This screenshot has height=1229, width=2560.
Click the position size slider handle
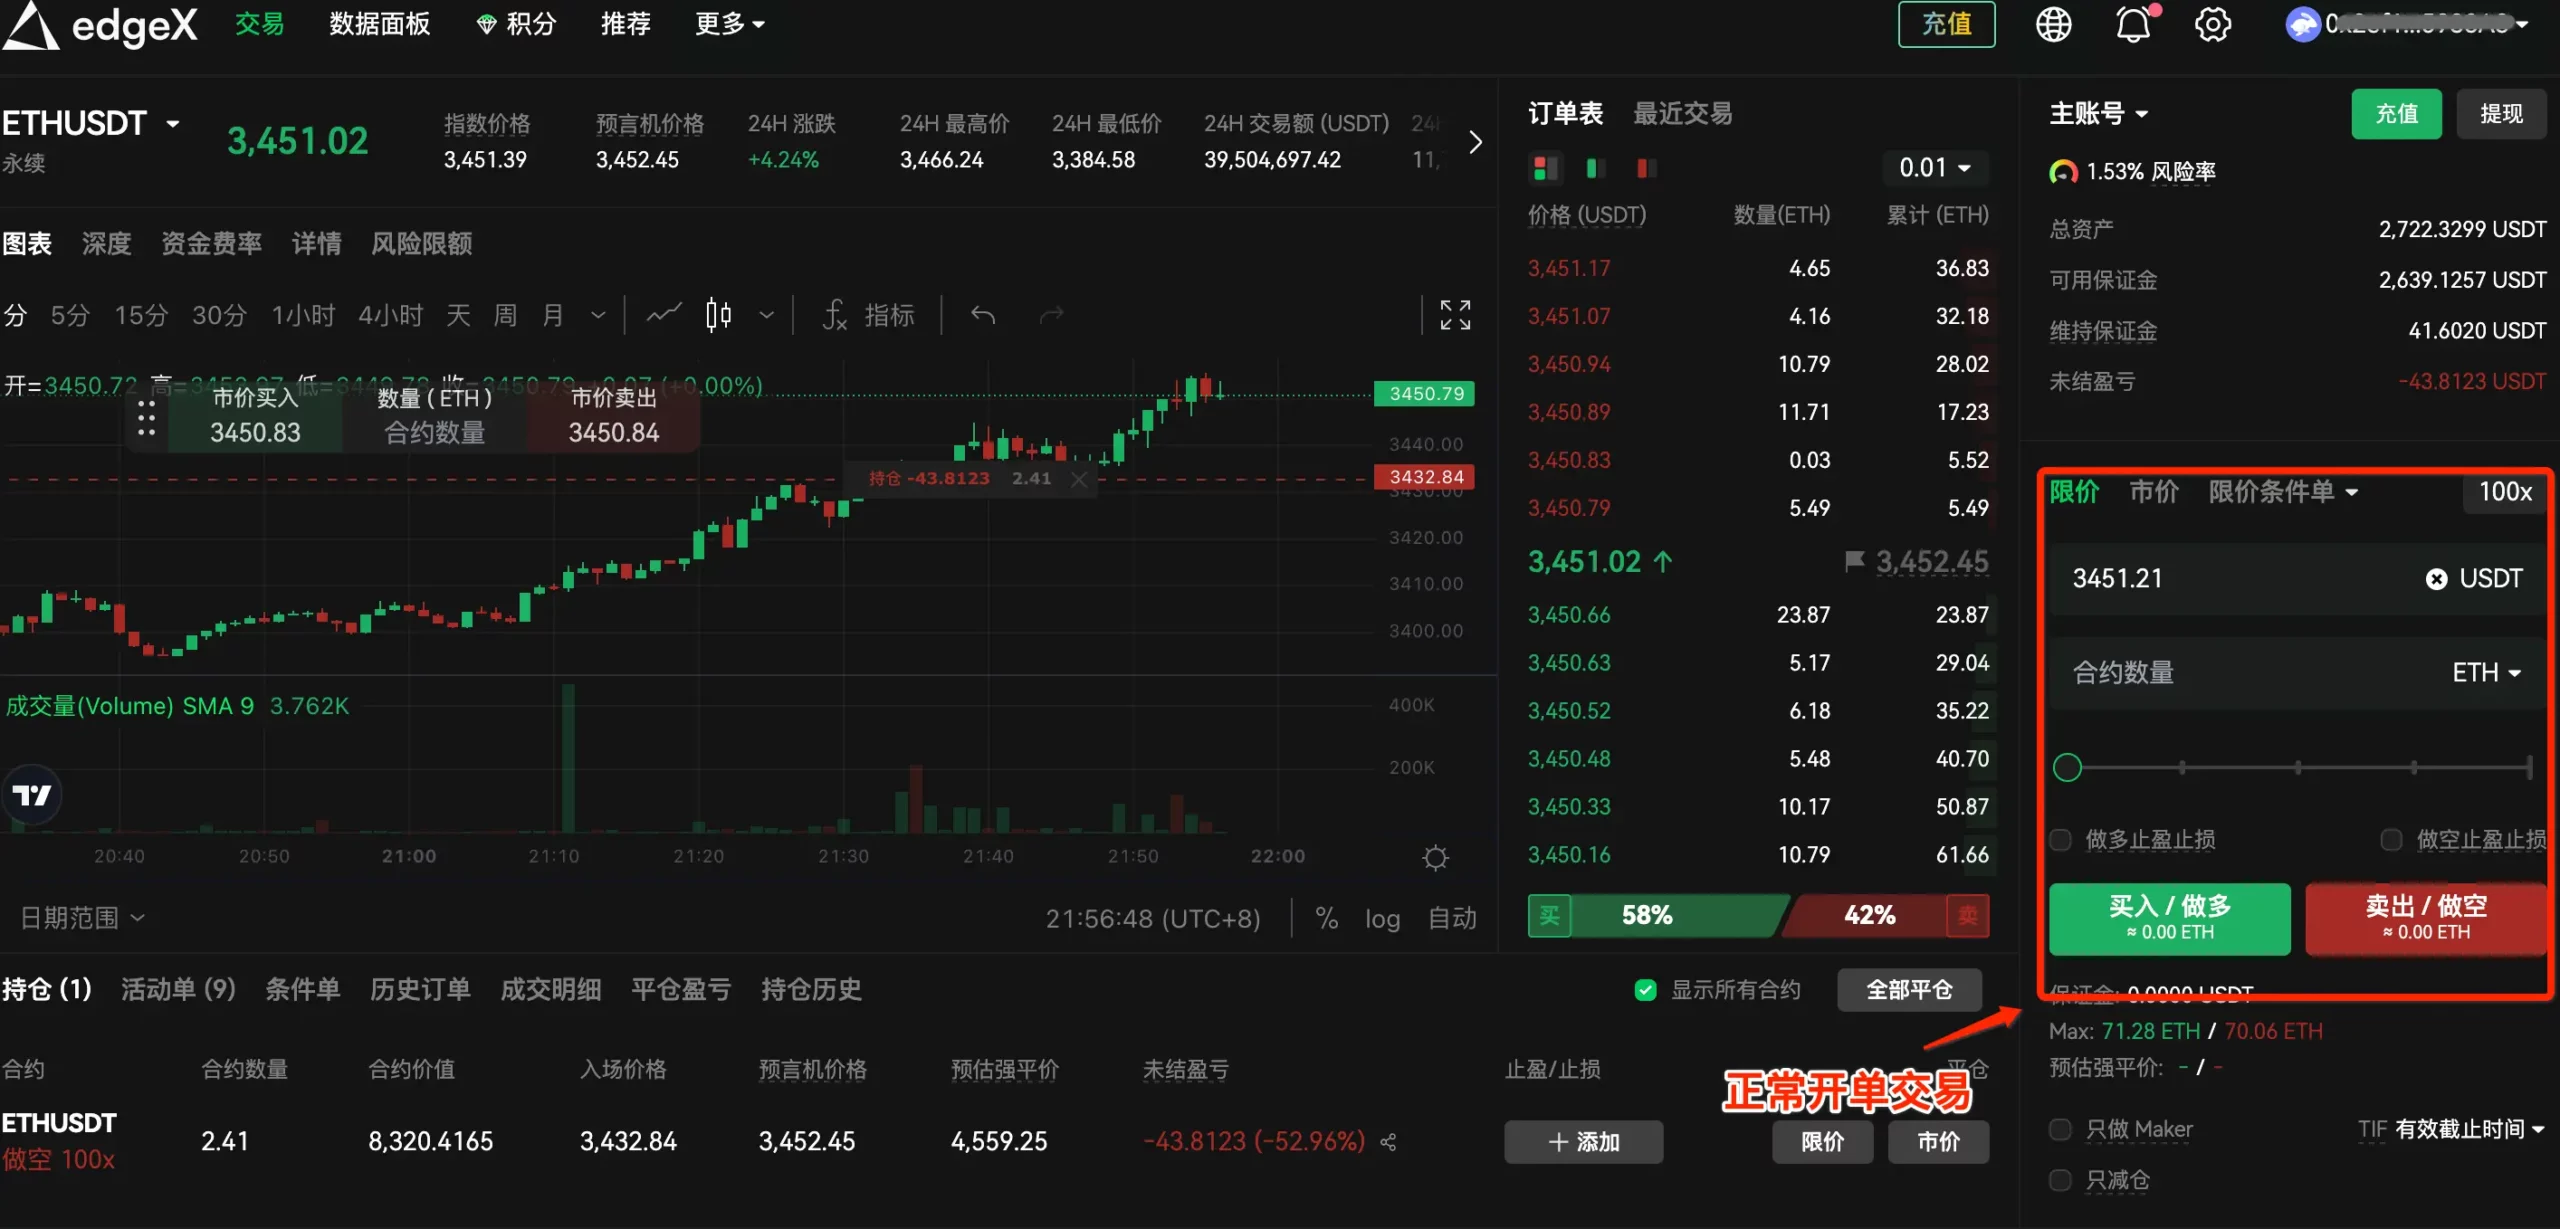click(2068, 767)
